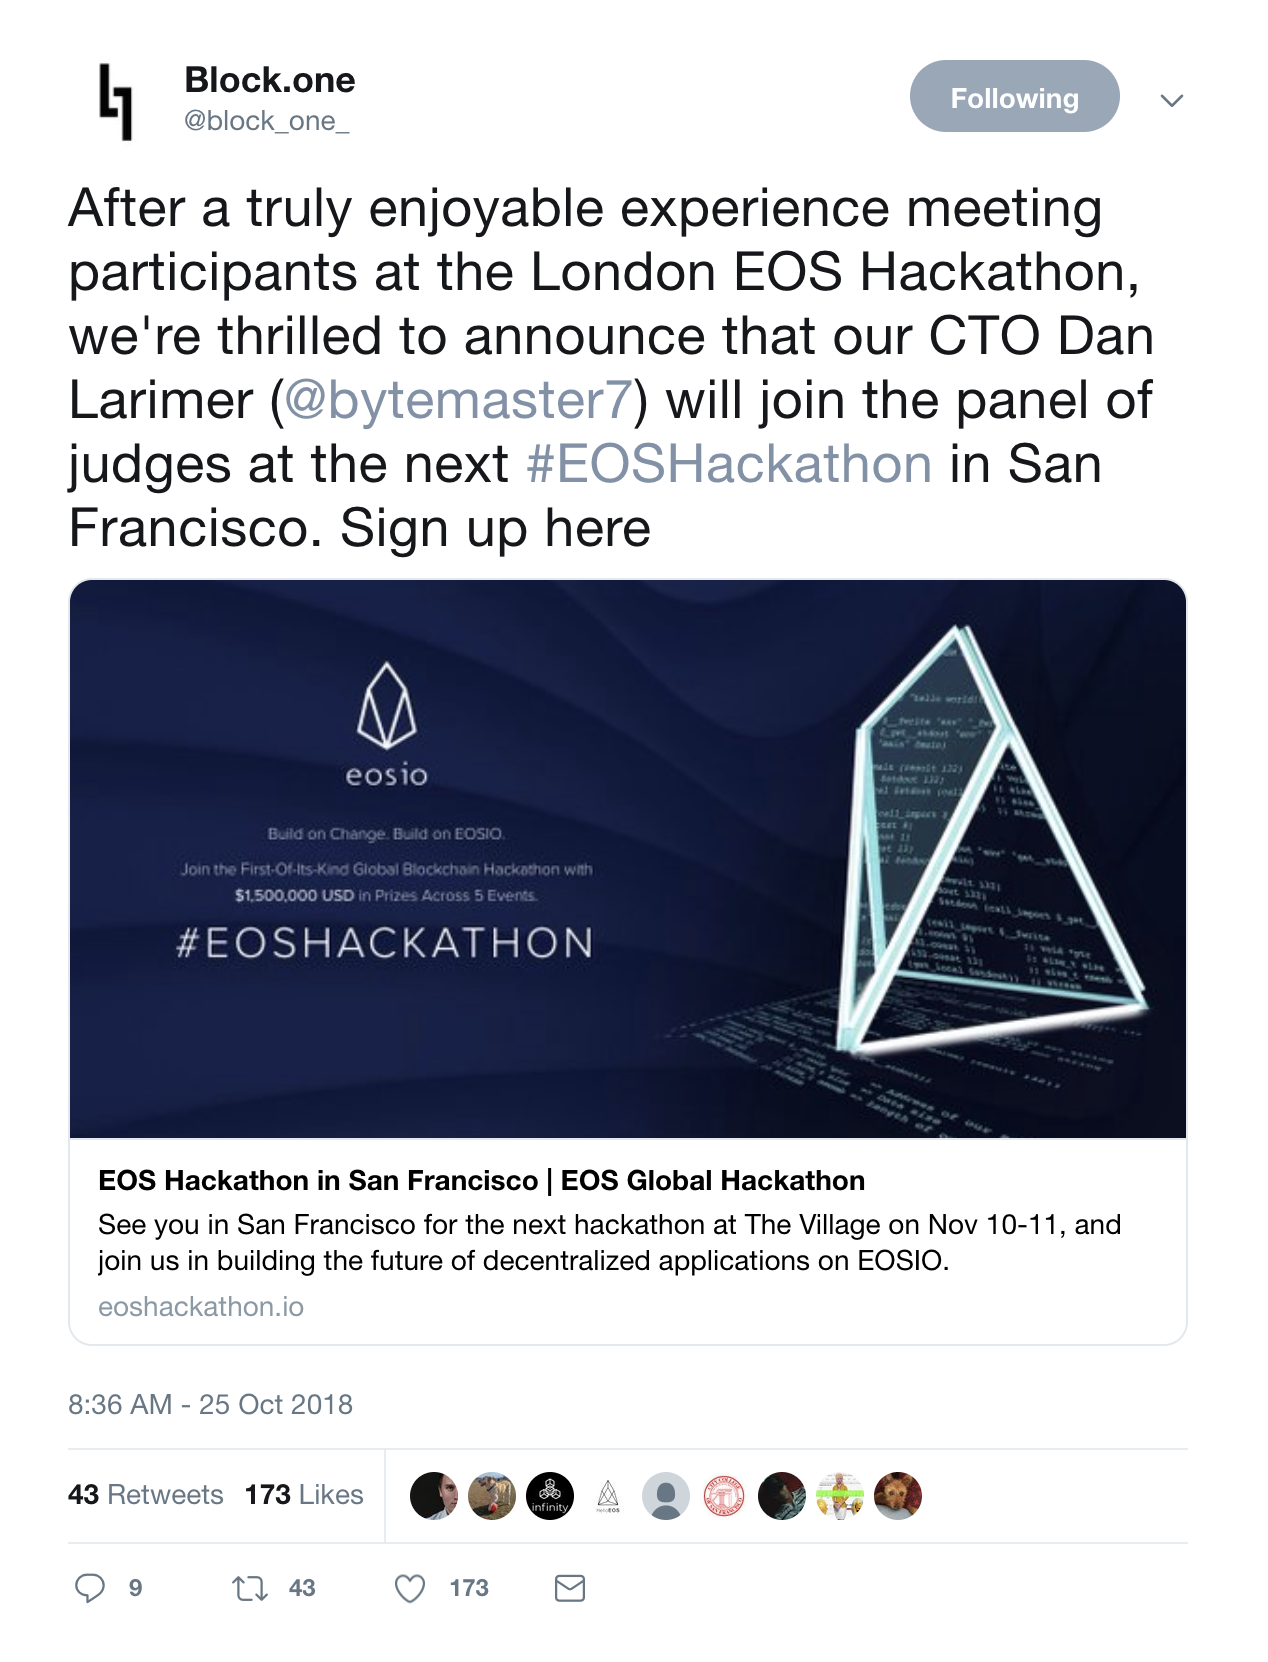Open the black infinity liker avatar
Image resolution: width=1268 pixels, height=1662 pixels.
click(550, 1496)
